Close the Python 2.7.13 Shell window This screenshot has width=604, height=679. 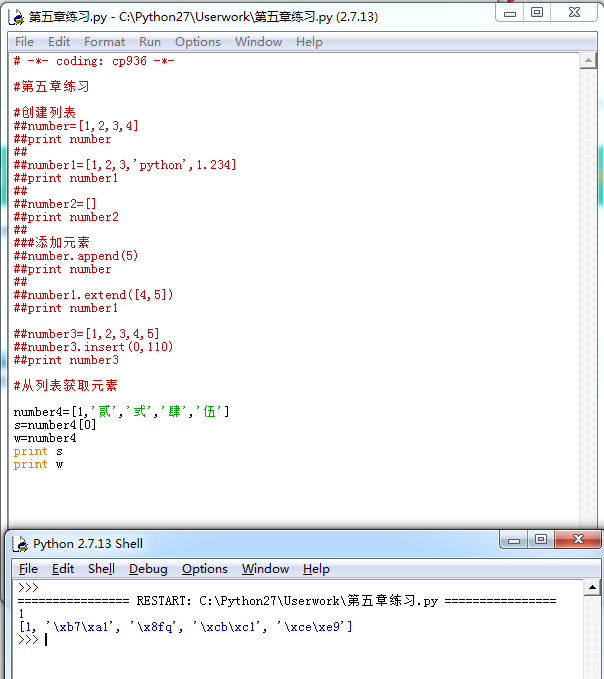pos(578,541)
